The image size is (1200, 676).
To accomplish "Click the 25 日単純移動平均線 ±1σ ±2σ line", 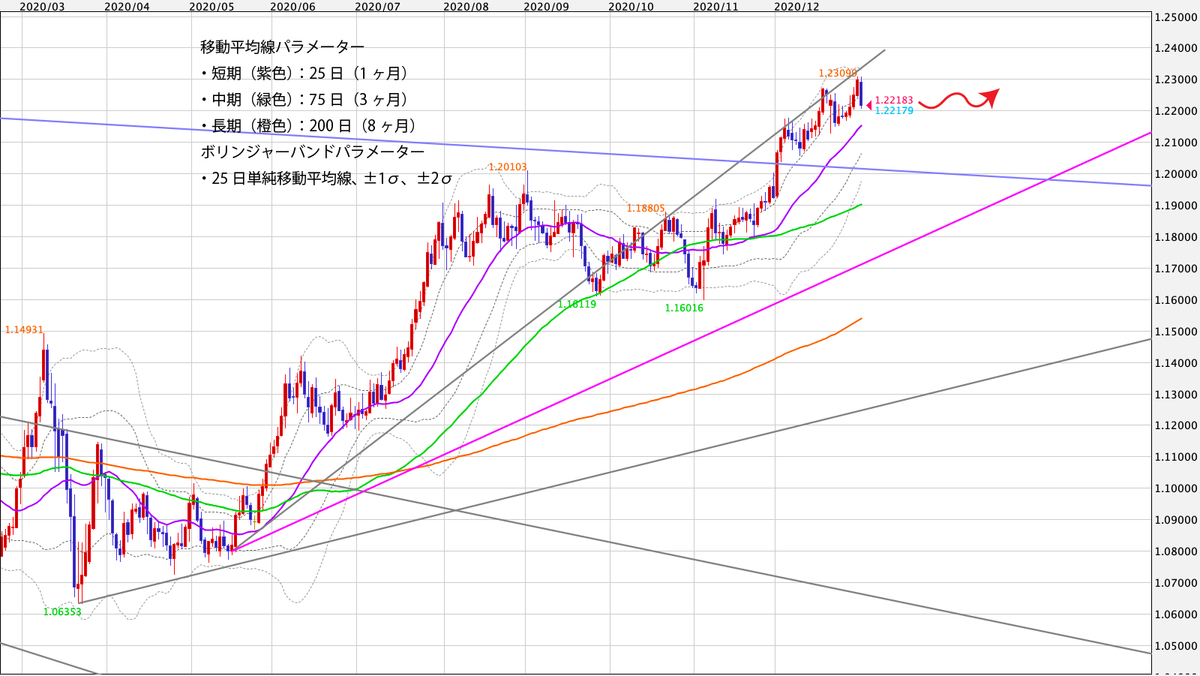I will 327,178.
